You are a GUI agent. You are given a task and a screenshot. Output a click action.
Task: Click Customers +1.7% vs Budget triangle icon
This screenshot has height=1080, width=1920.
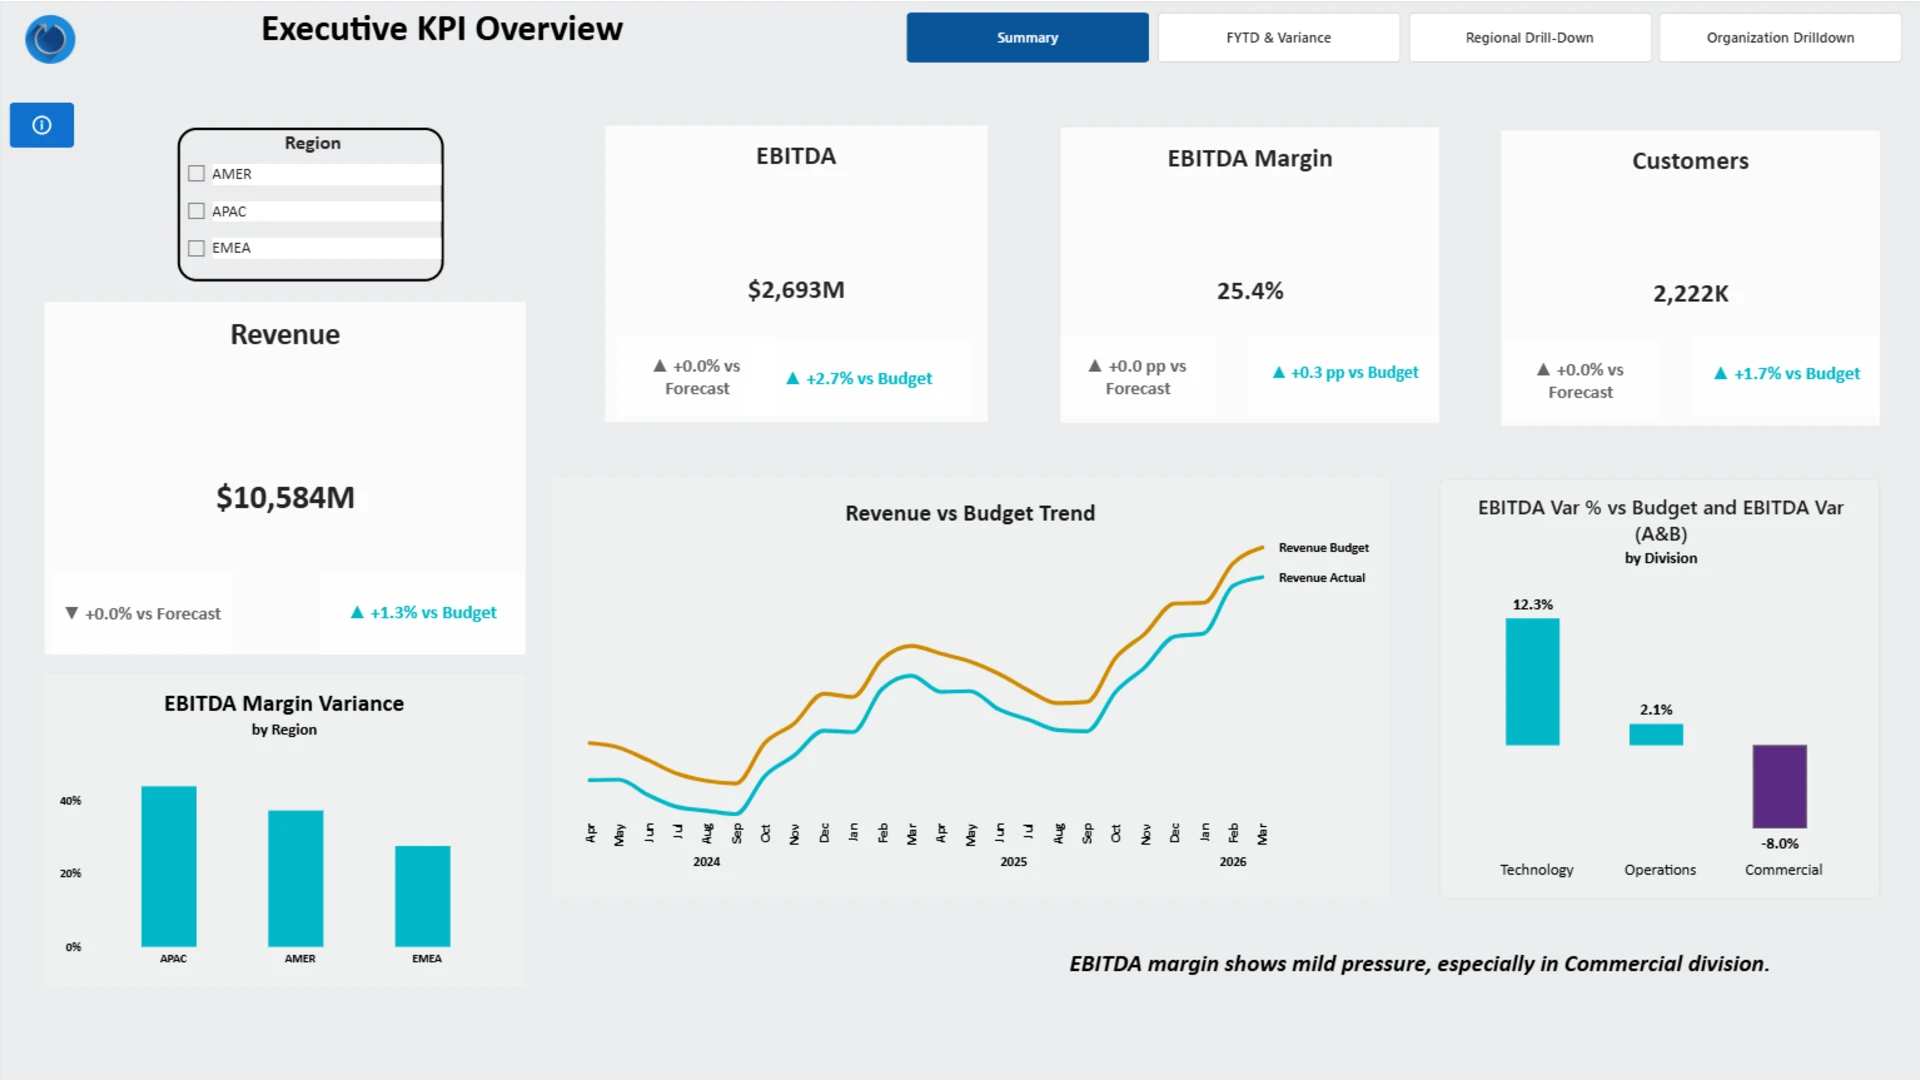click(1720, 373)
